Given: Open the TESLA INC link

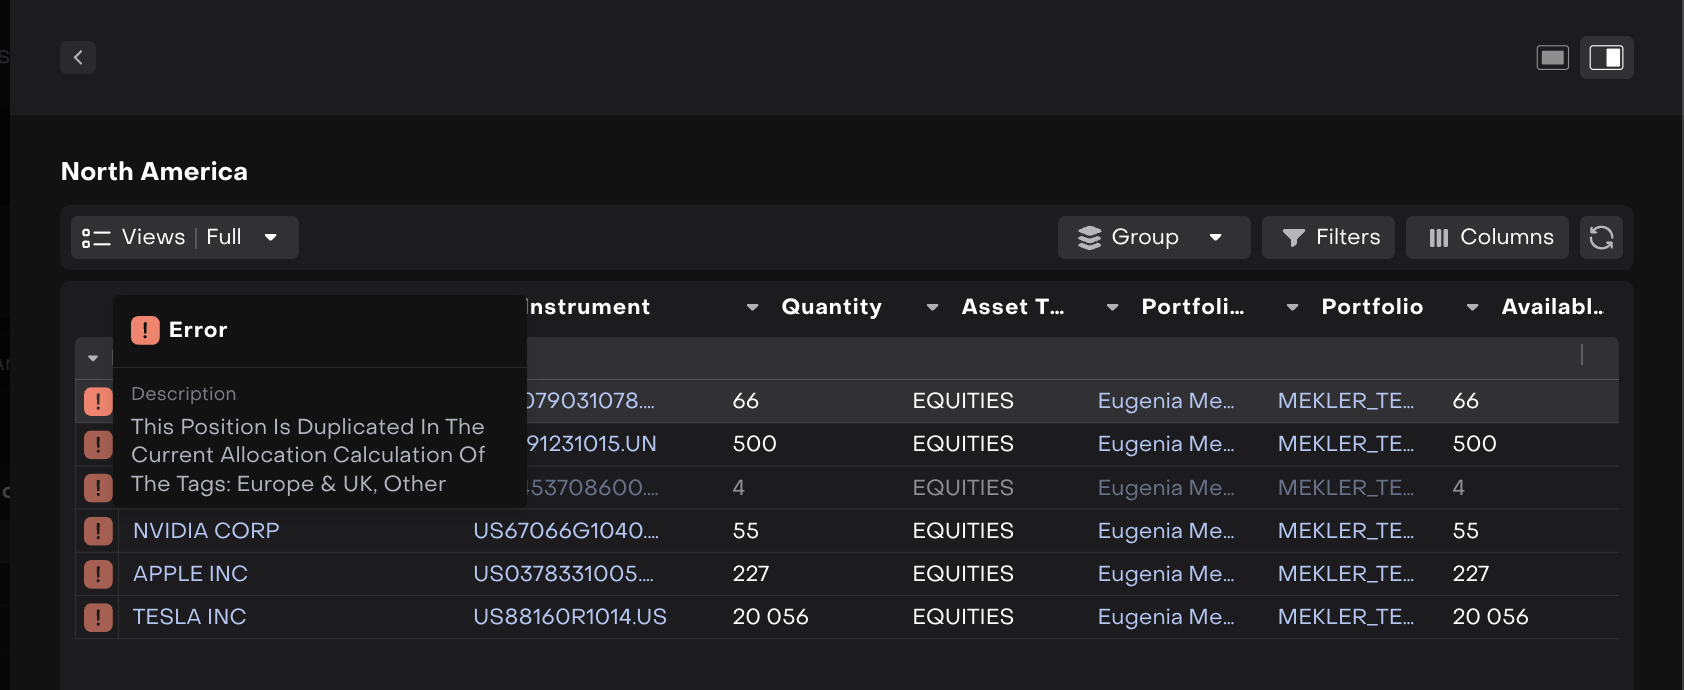Looking at the screenshot, I should click(189, 617).
